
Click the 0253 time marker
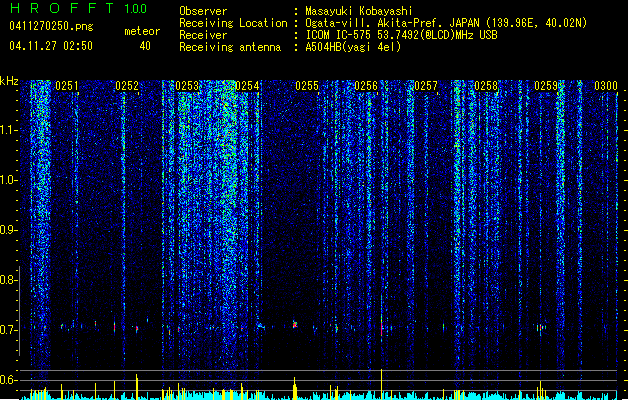click(x=187, y=86)
